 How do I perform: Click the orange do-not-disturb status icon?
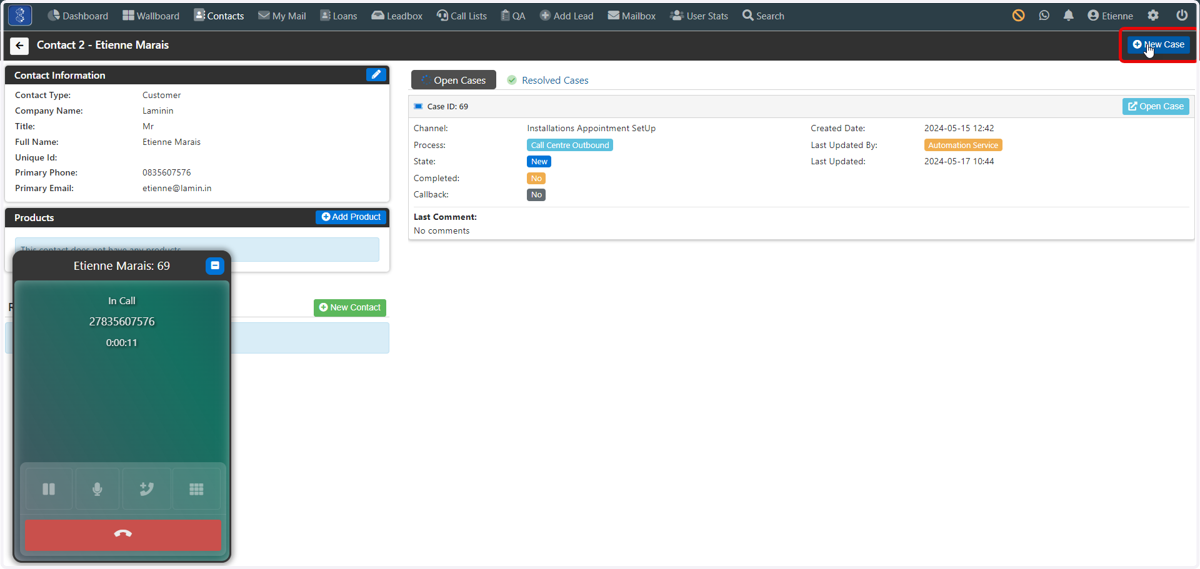pyautogui.click(x=1018, y=16)
